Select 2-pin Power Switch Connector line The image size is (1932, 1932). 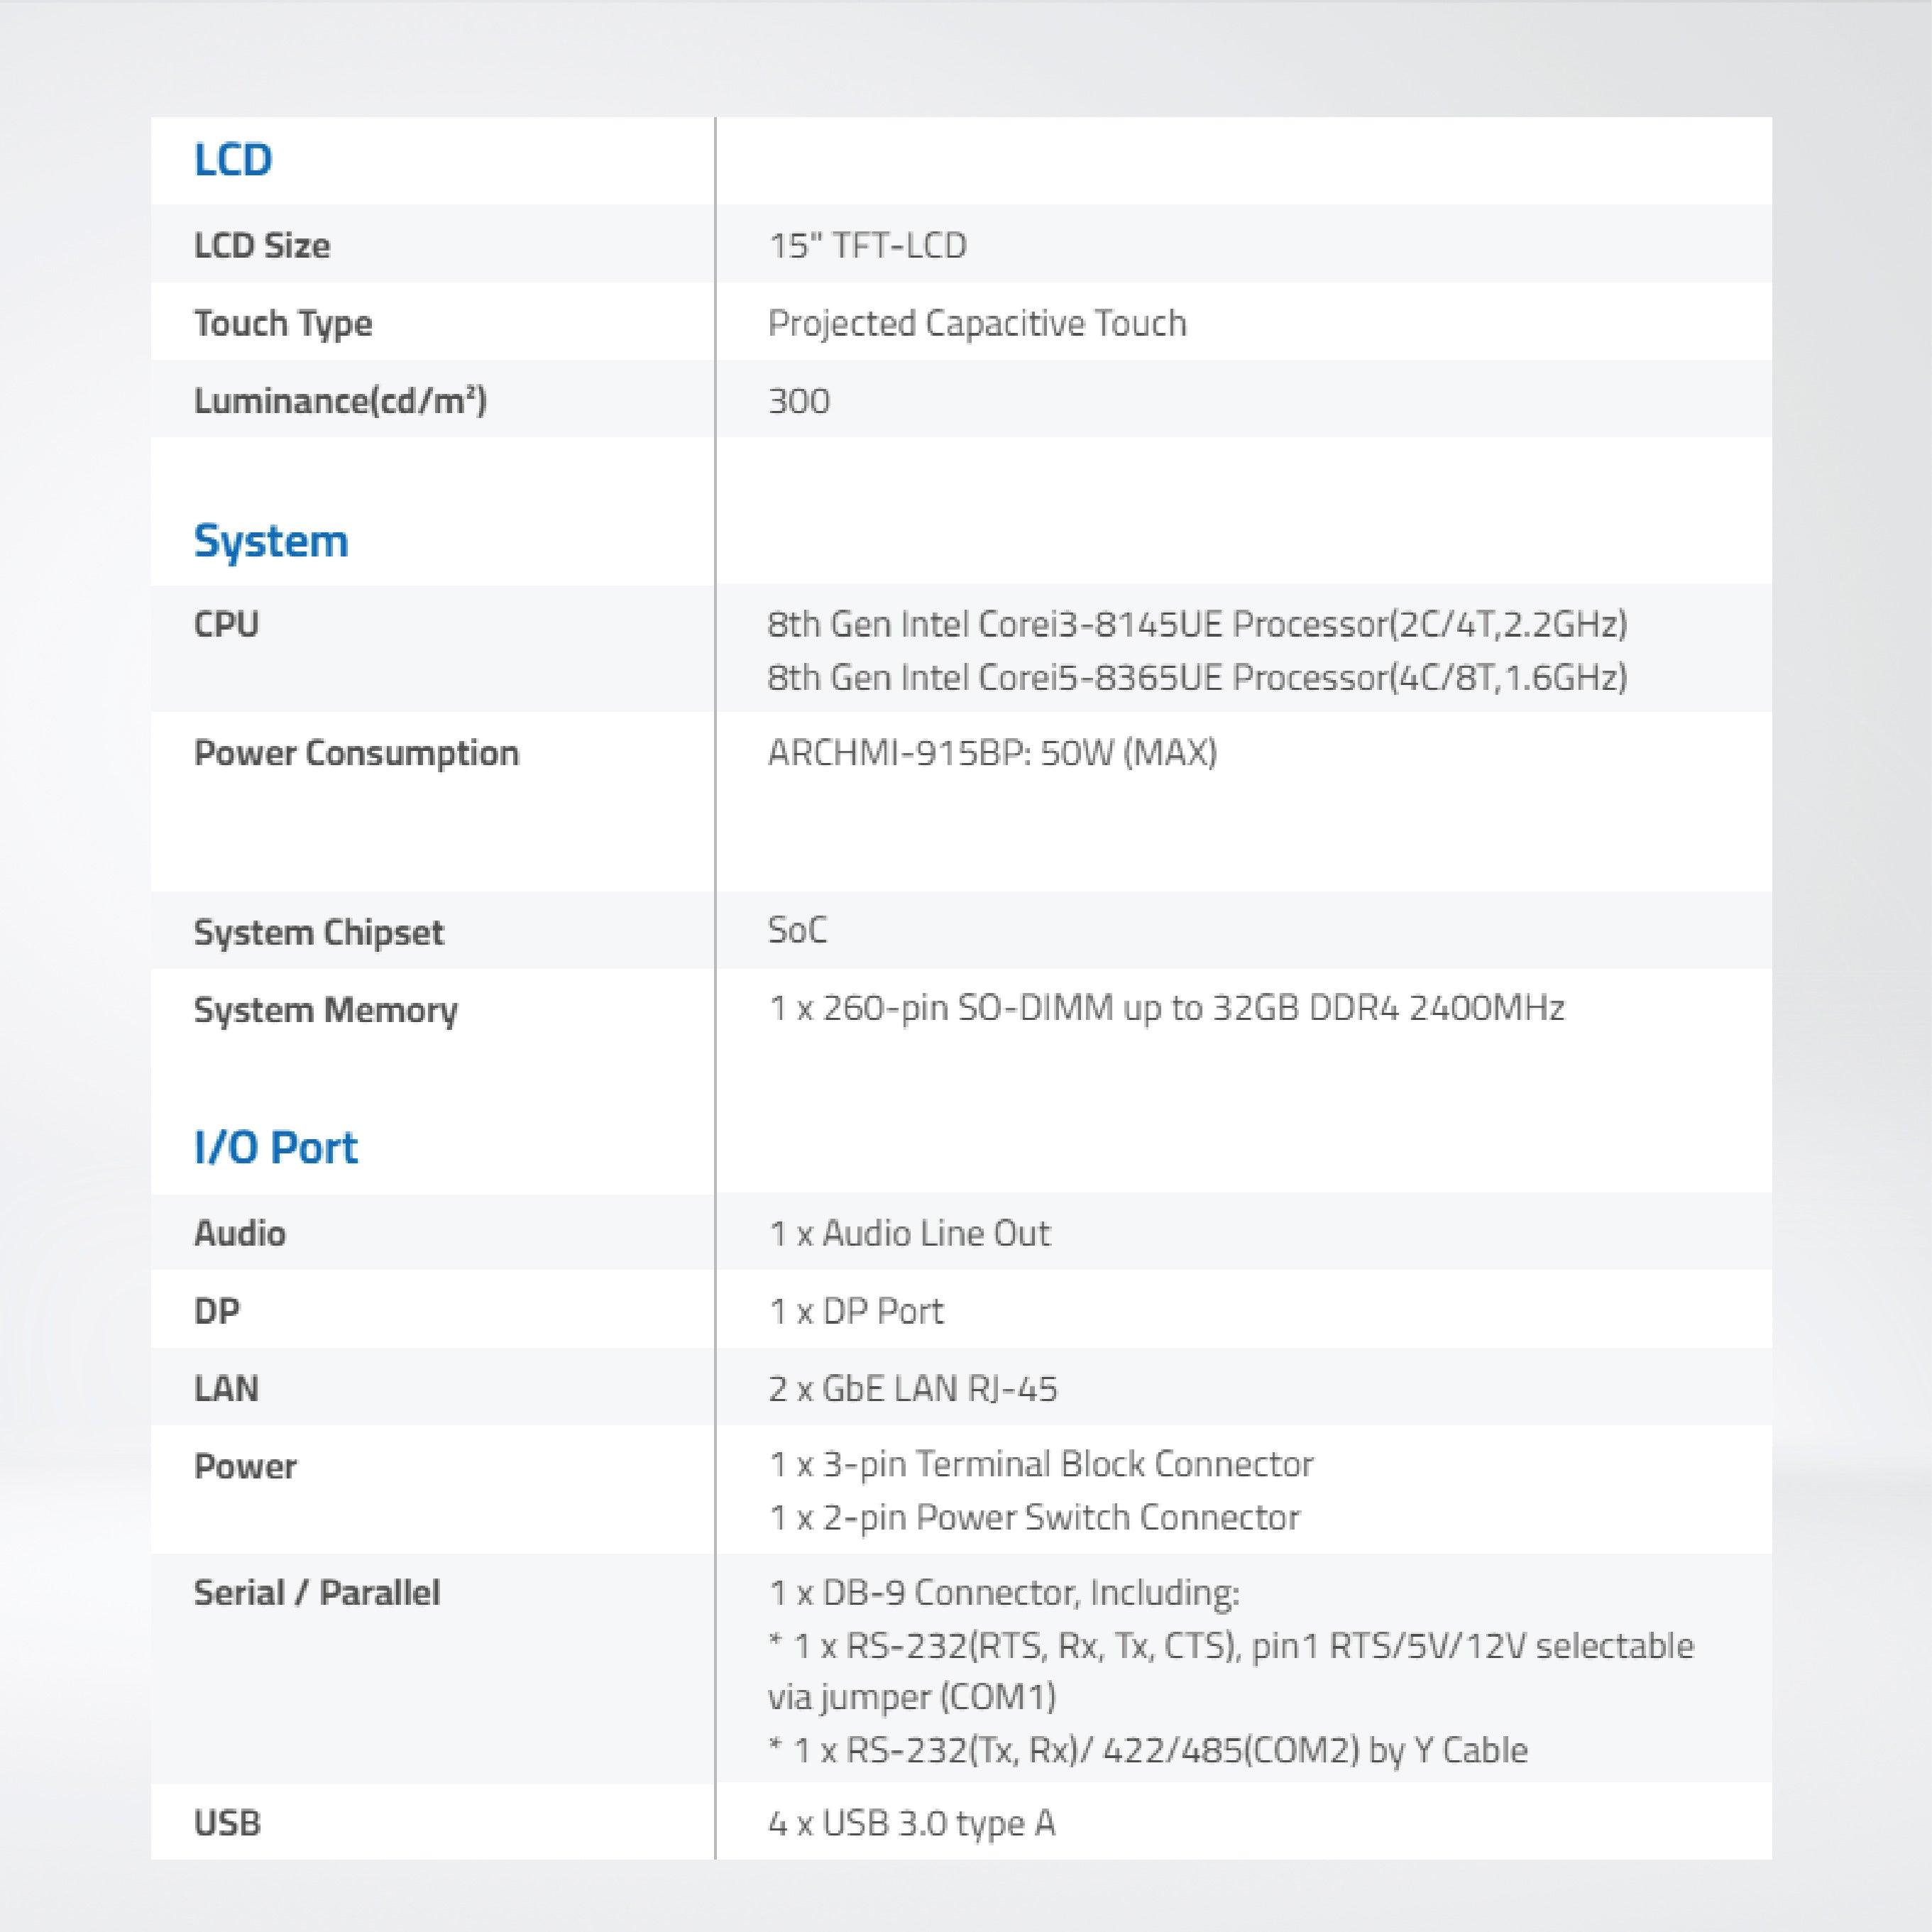pyautogui.click(x=1034, y=1517)
